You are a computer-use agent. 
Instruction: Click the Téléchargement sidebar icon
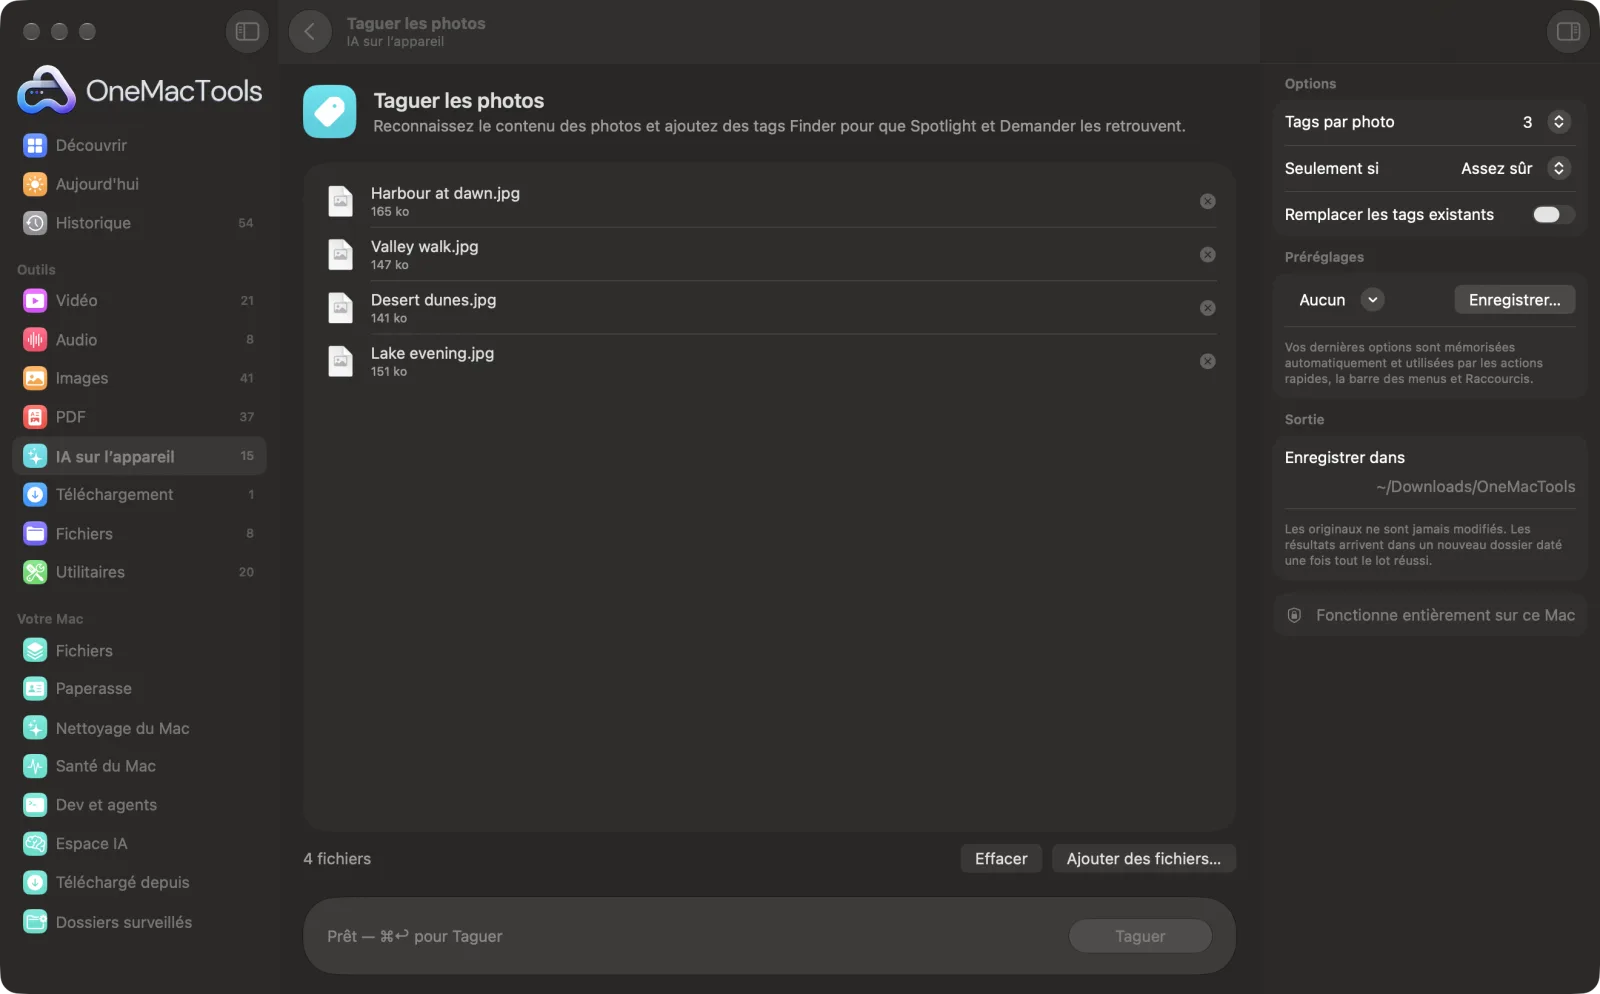click(x=35, y=495)
